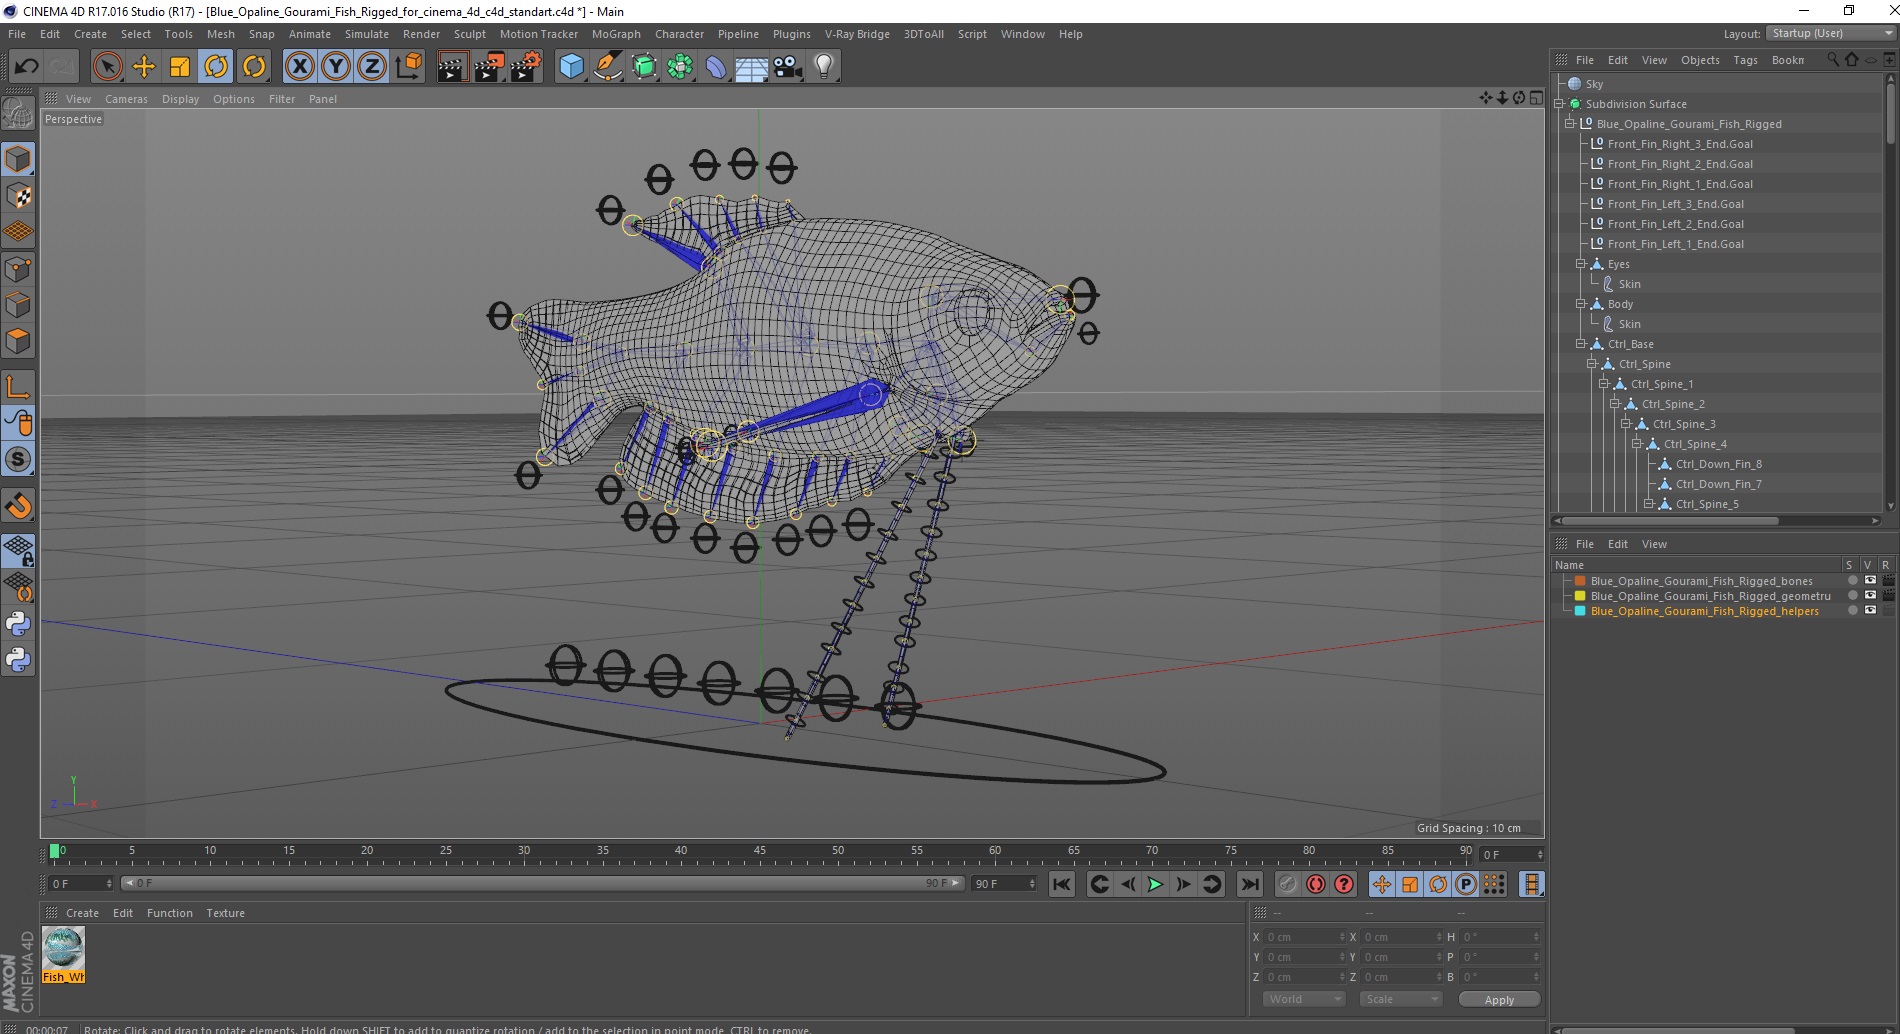Toggle X axis lock

(x=299, y=67)
